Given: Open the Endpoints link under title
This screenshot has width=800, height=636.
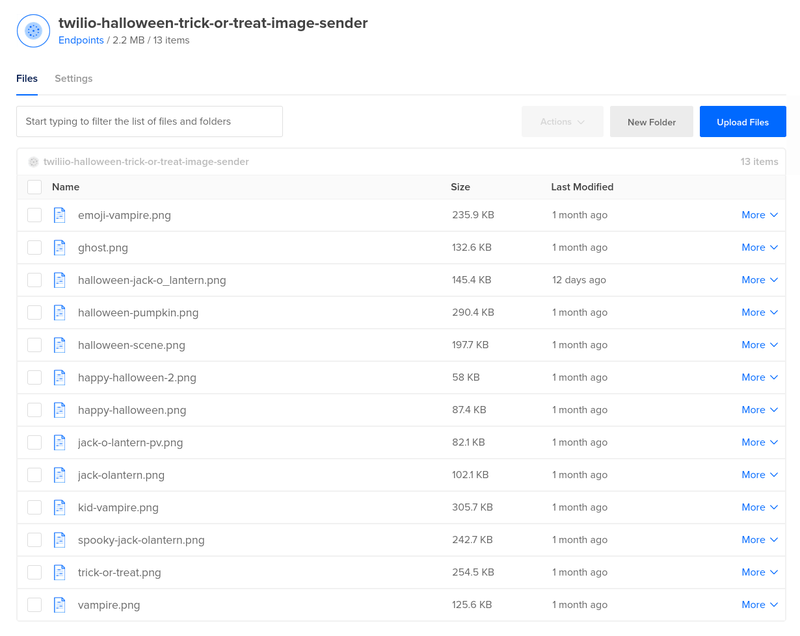Looking at the screenshot, I should (81, 40).
